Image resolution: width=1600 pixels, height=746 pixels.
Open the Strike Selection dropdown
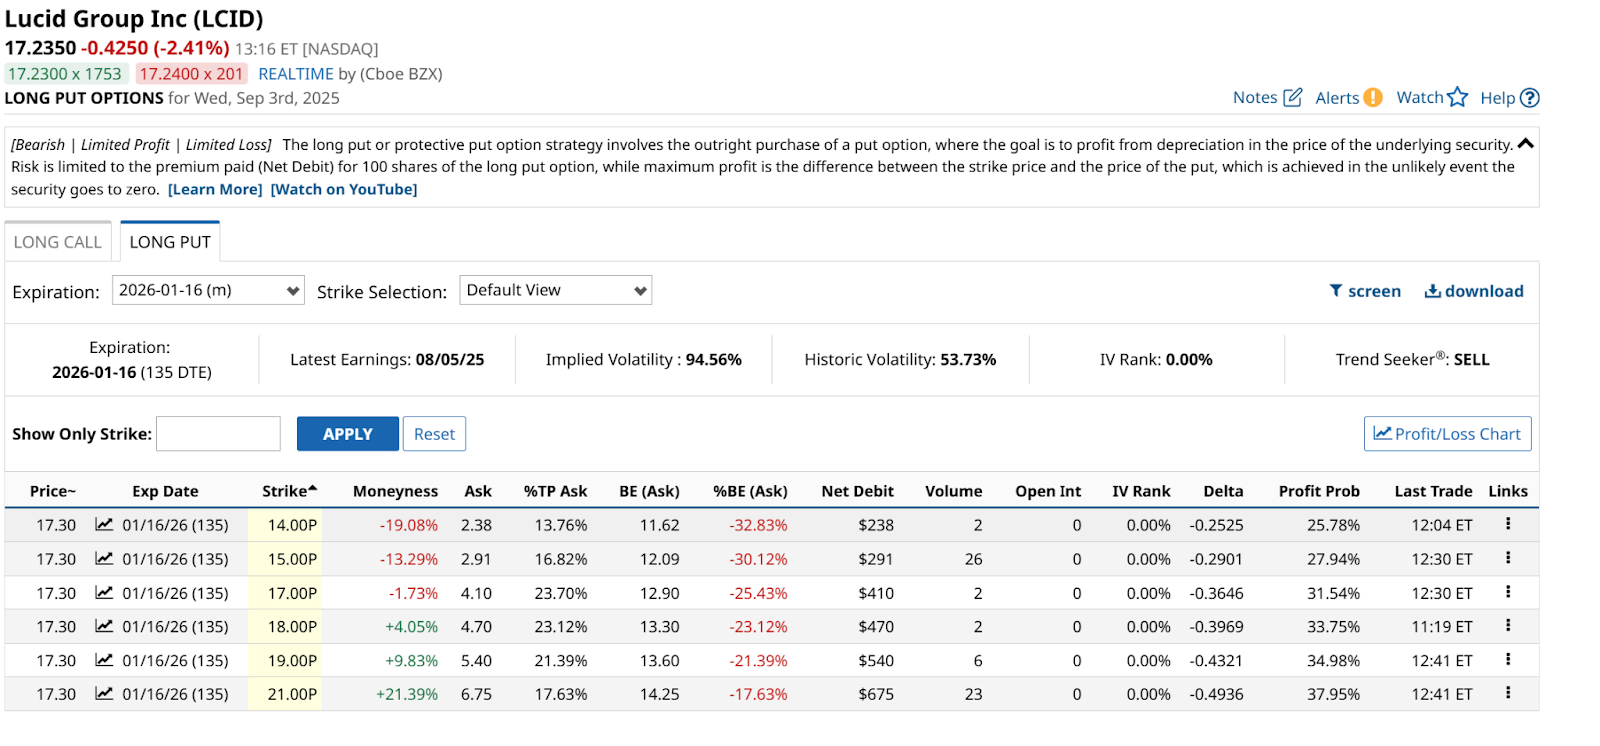(x=555, y=290)
